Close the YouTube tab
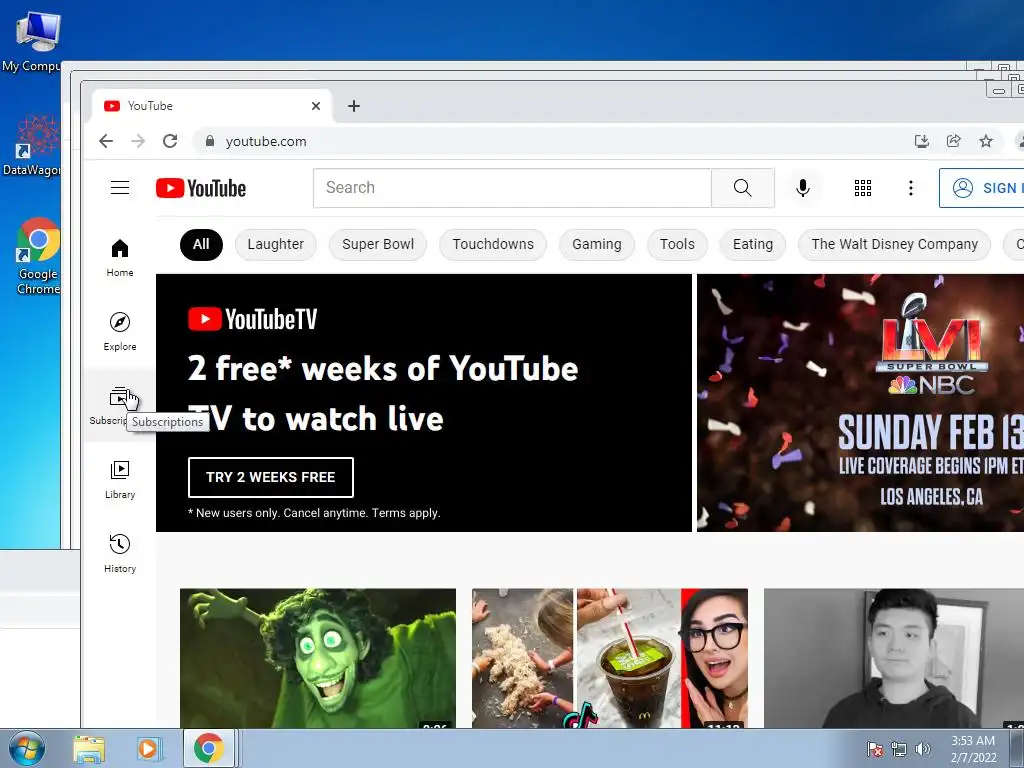The image size is (1024, 768). [316, 106]
